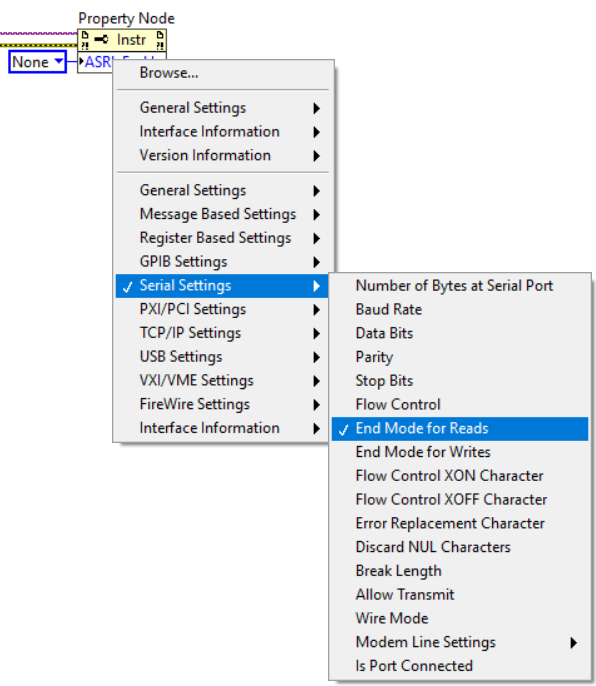Viewport: 596px width, 686px height.
Task: Open USB Settings submenu
Action: coord(222,357)
